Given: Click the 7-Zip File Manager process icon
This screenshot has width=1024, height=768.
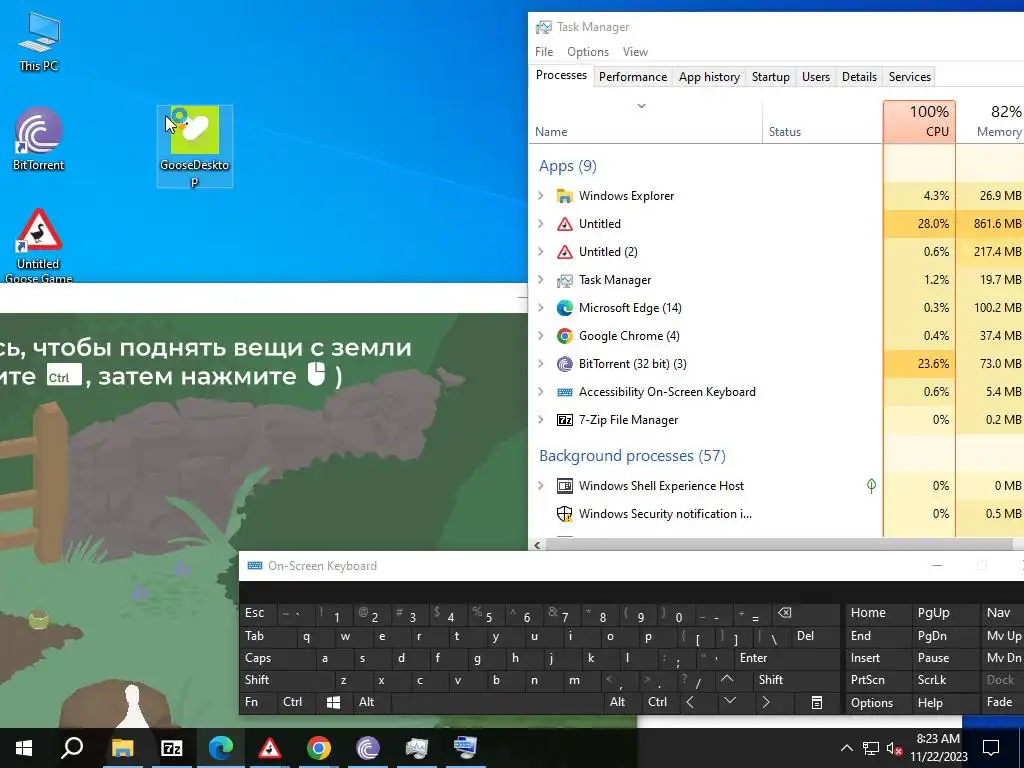Looking at the screenshot, I should coord(564,420).
